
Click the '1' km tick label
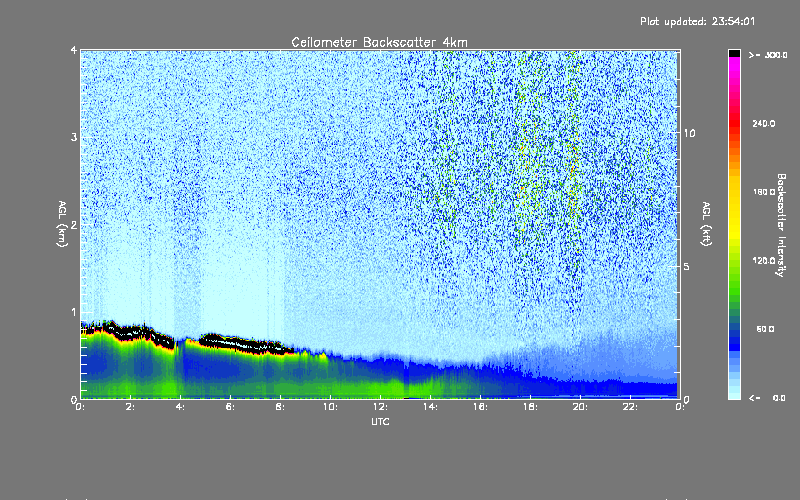[x=74, y=312]
